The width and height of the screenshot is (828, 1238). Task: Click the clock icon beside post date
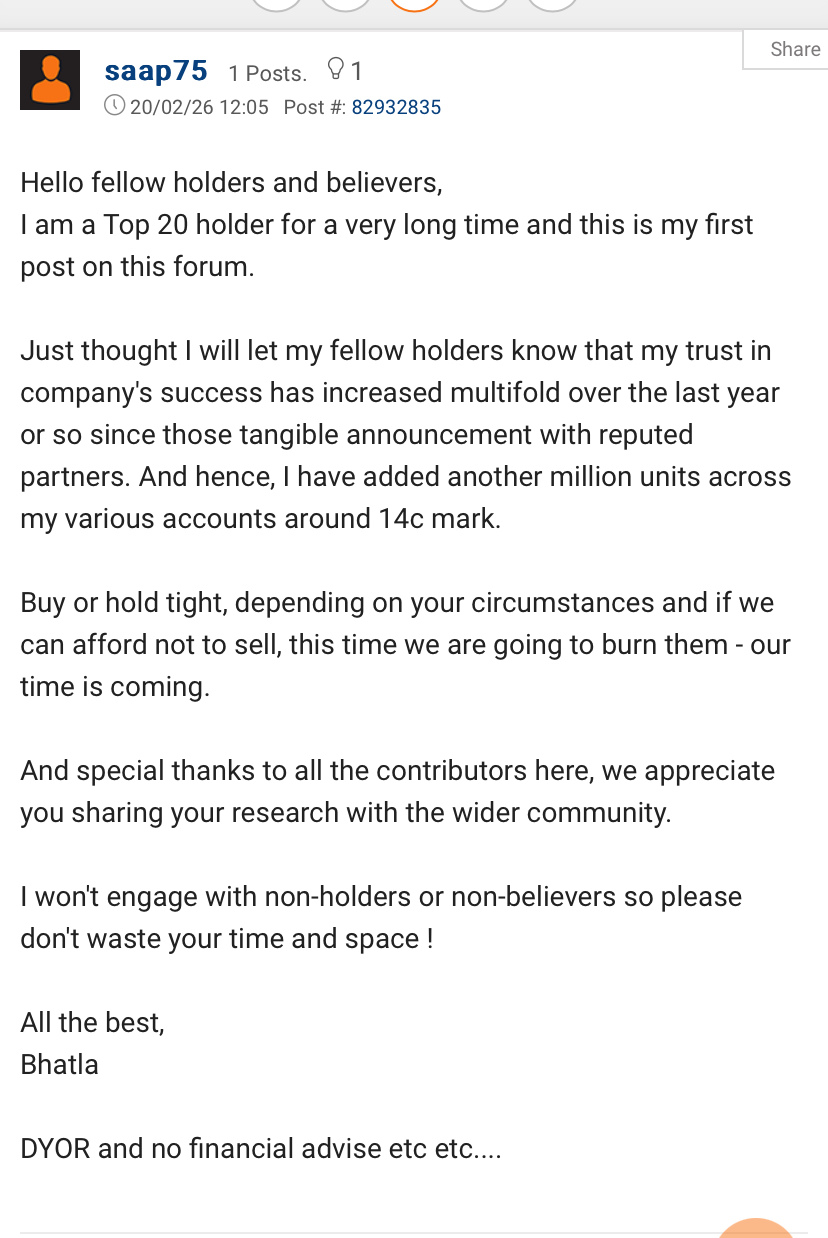115,106
